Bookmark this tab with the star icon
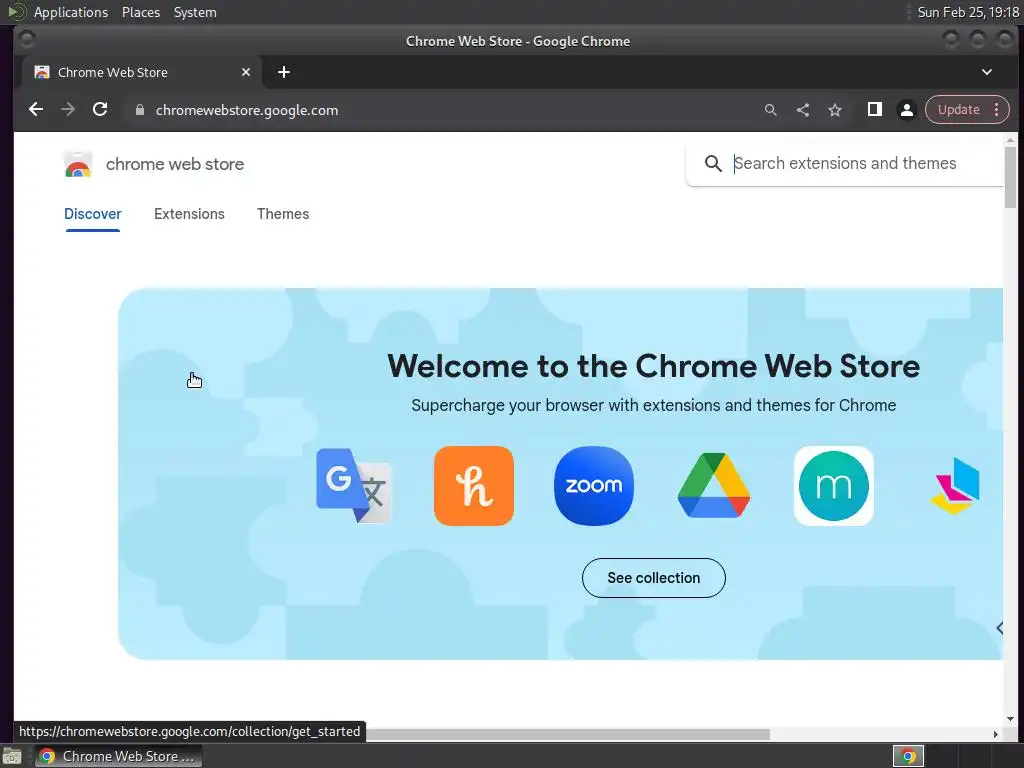 [x=835, y=110]
